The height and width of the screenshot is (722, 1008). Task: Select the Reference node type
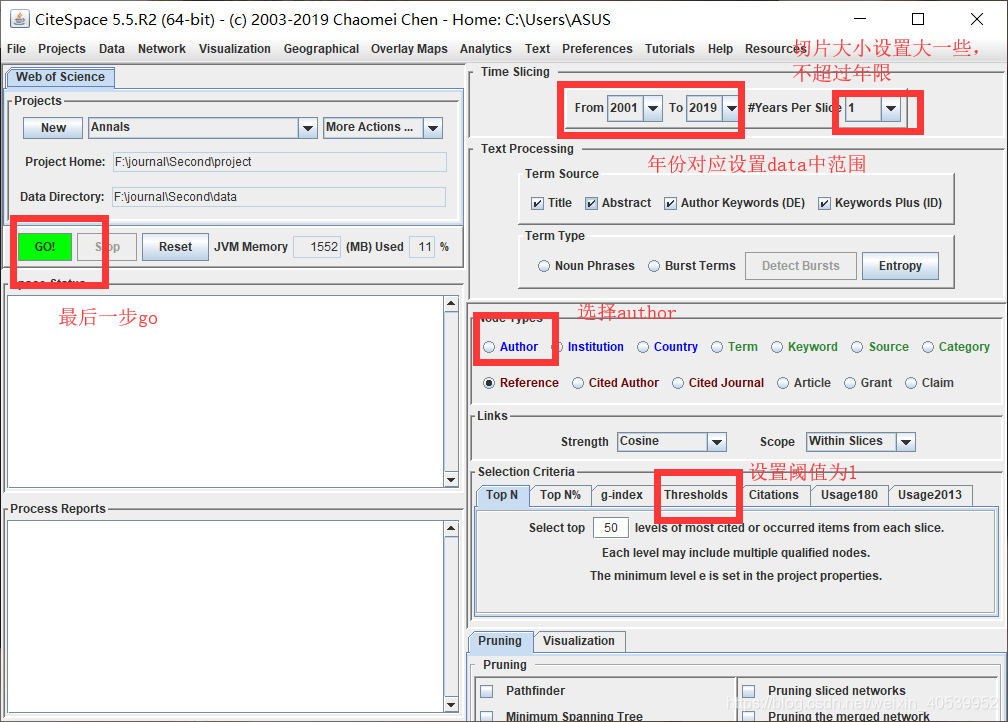click(489, 383)
